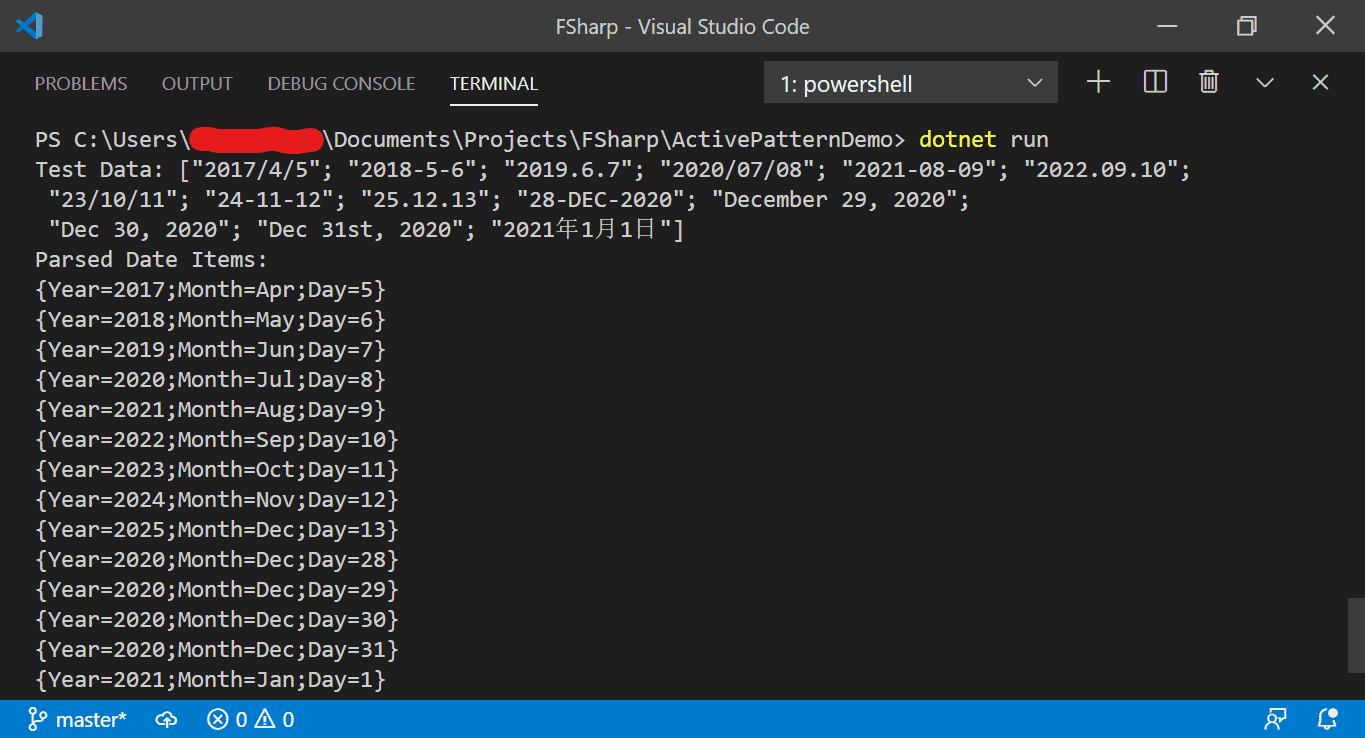Open the feedback icon in status bar
The image size is (1365, 738).
pos(1275,719)
